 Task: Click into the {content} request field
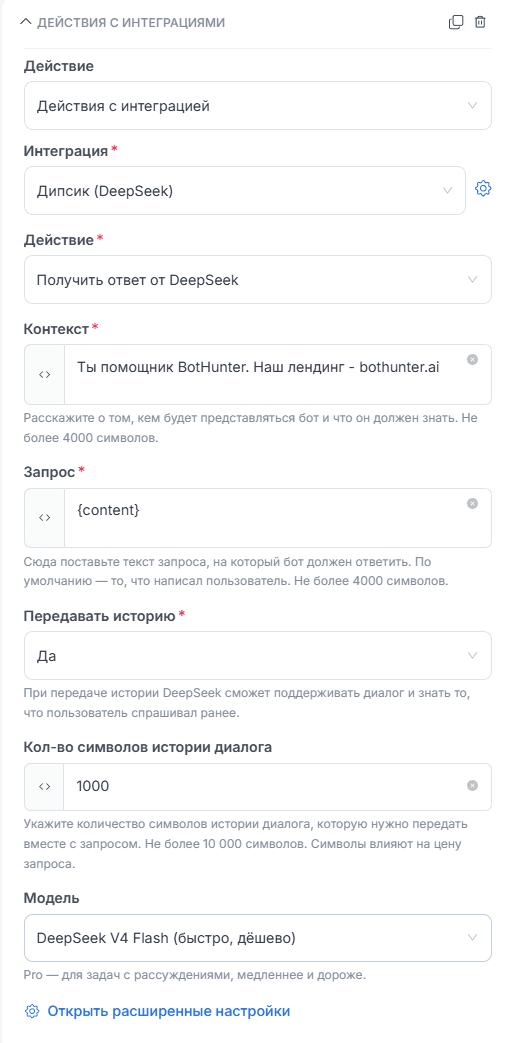(265, 518)
